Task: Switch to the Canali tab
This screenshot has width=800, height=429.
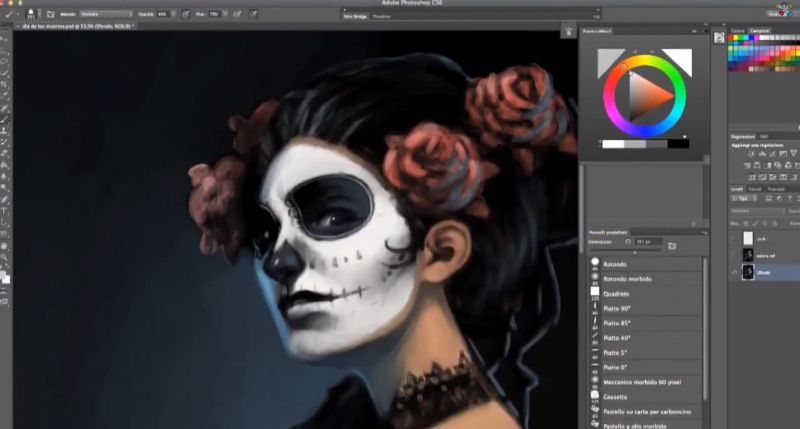Action: click(x=755, y=189)
